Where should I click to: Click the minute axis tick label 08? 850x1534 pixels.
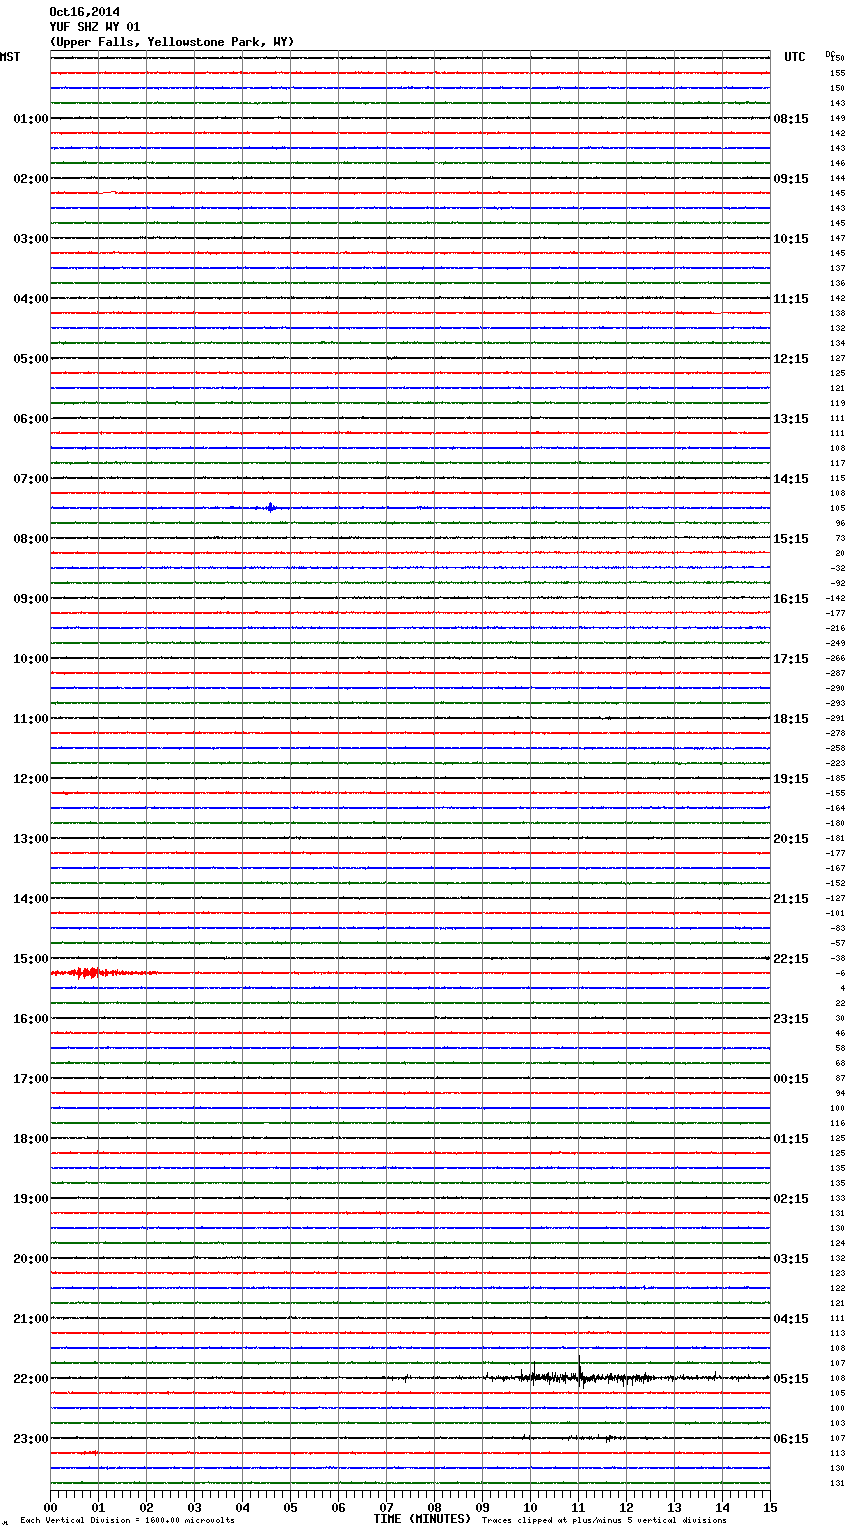[434, 1507]
